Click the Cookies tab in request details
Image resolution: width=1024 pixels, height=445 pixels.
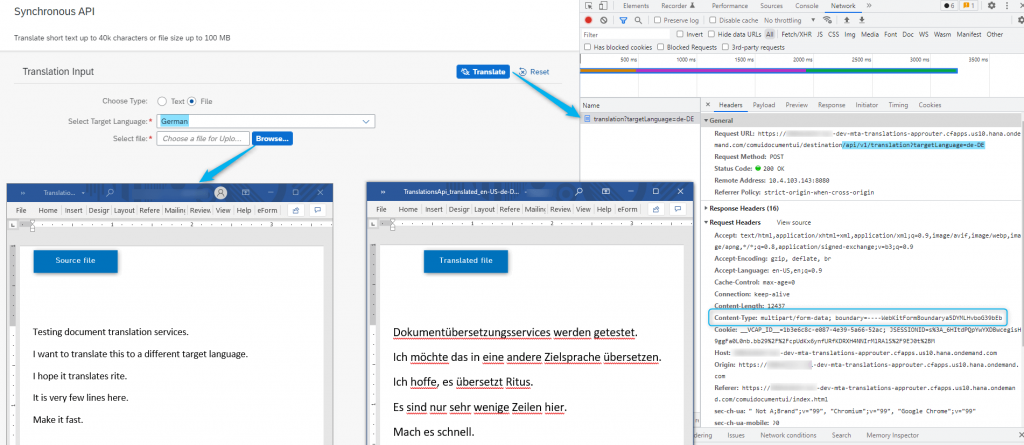tap(930, 105)
